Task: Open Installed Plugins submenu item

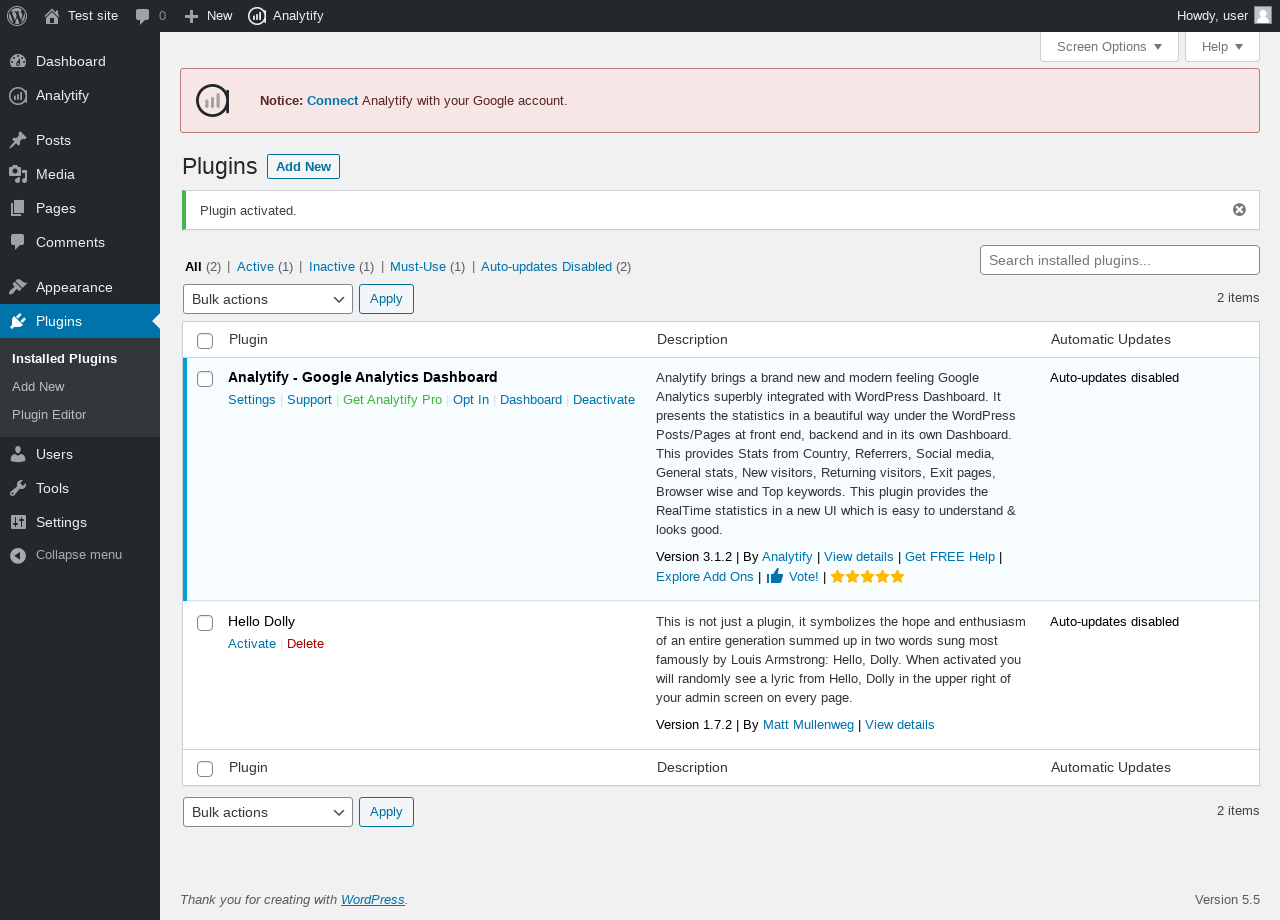Action: [64, 358]
